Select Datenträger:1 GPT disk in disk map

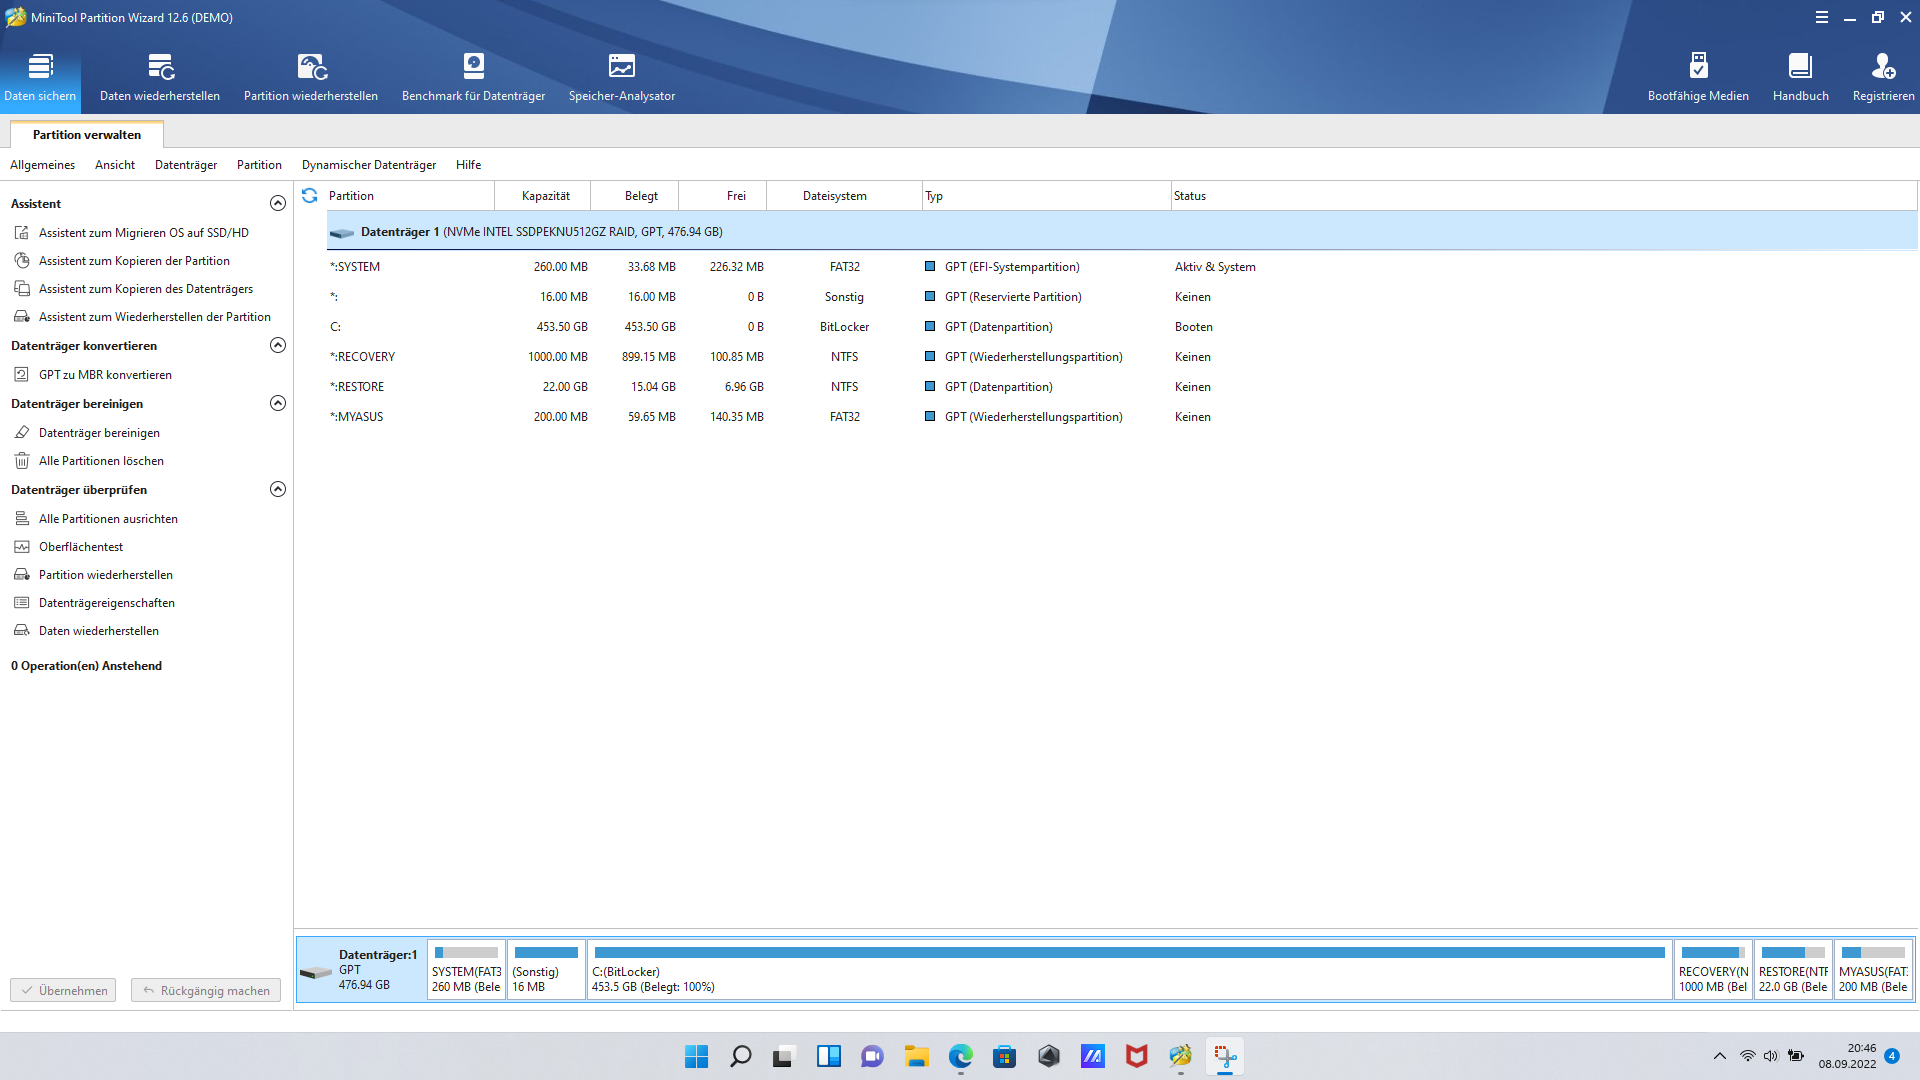click(x=362, y=969)
